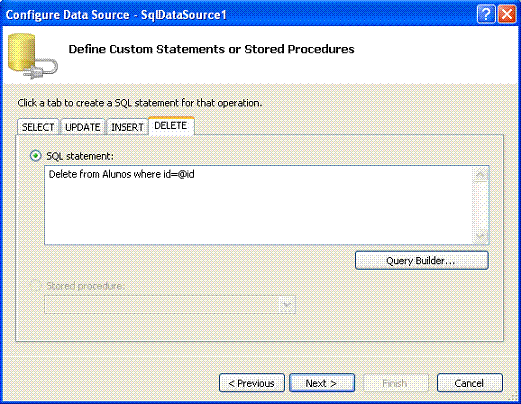Select the Stored procedure radio button
Screen dimensions: 521x404
36,286
